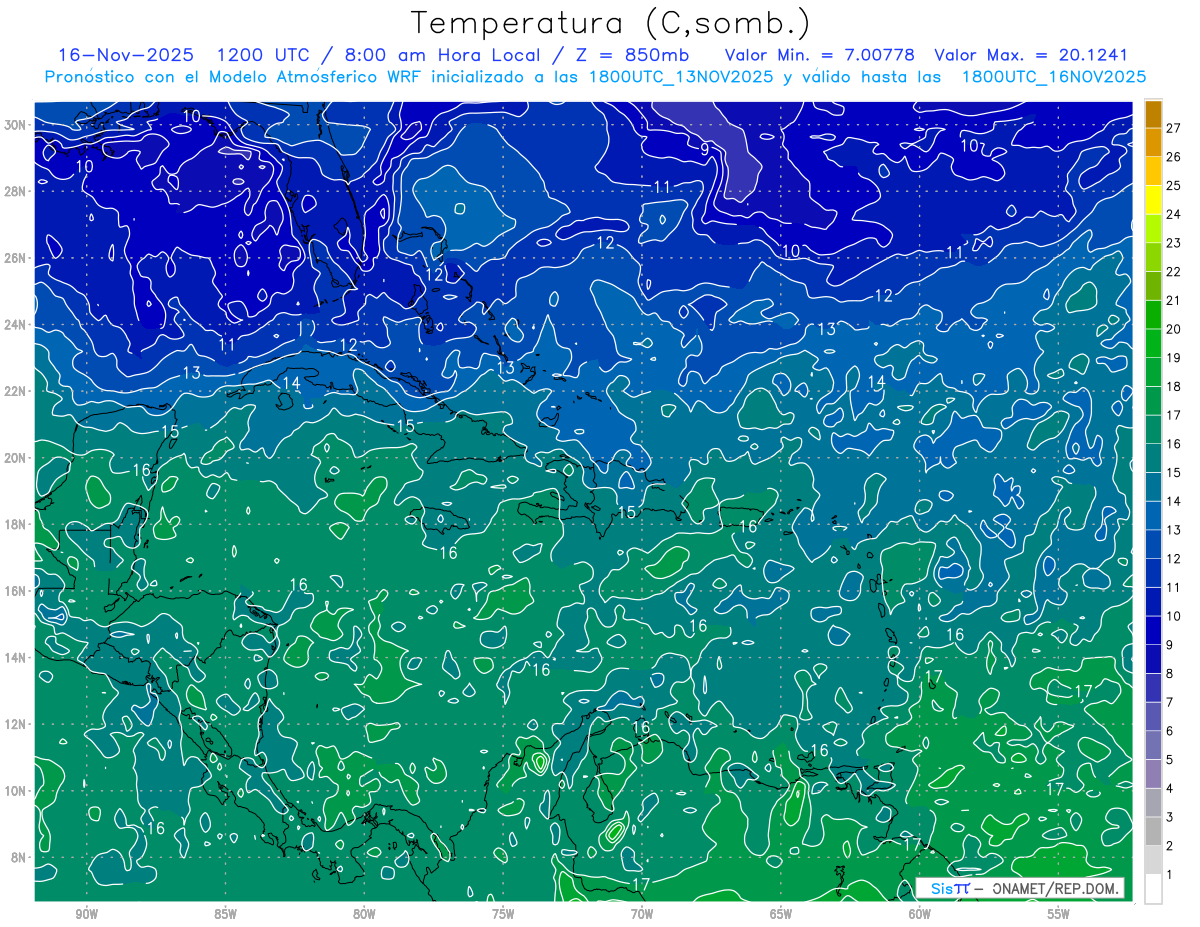
Task: Click the 75W longitude axis label
Action: point(503,914)
